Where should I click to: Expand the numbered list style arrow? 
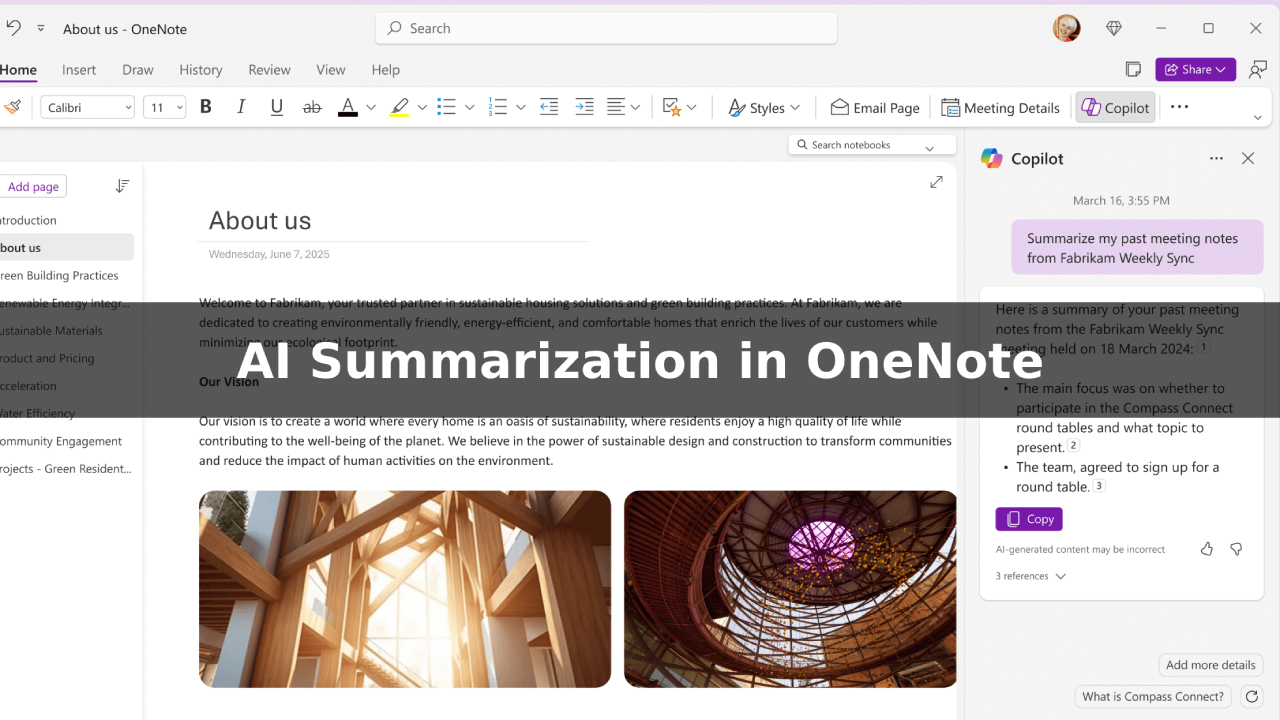520,107
